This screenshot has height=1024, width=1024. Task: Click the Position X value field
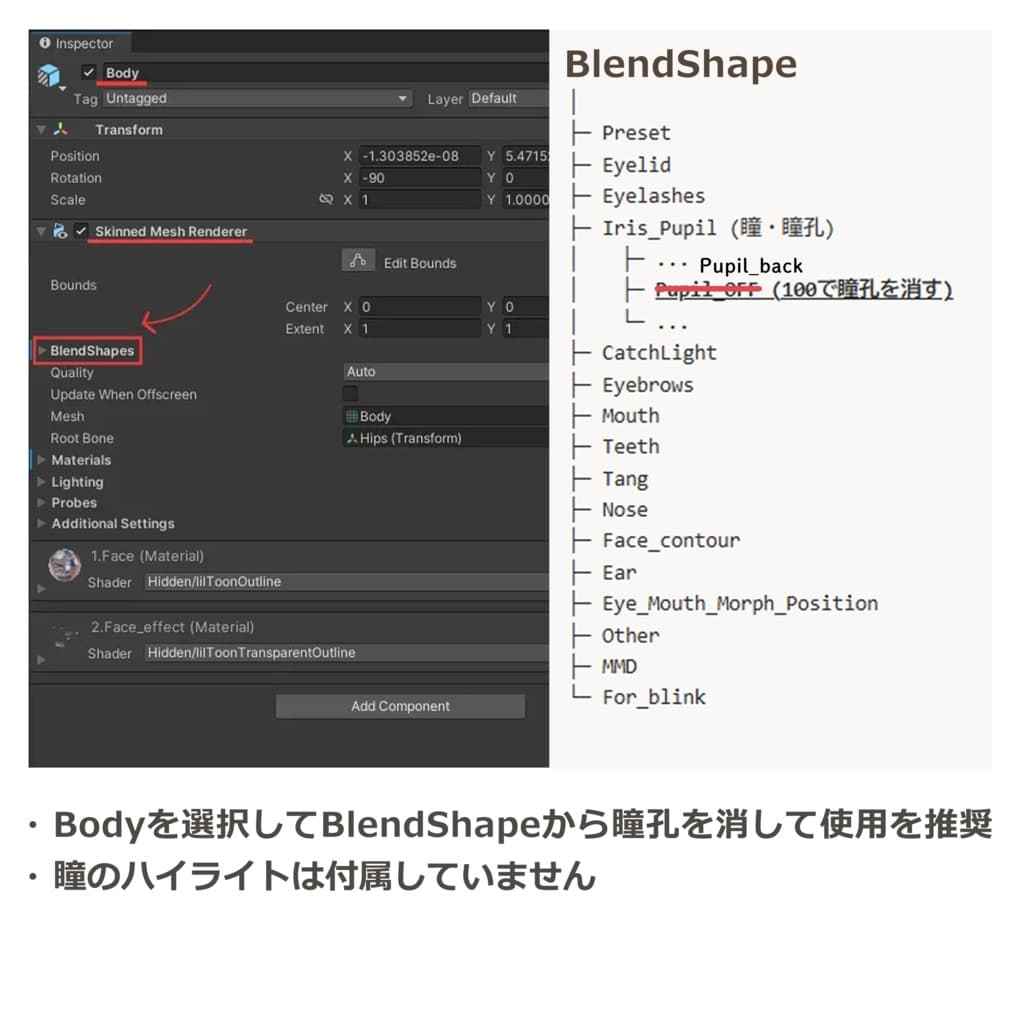tap(420, 156)
